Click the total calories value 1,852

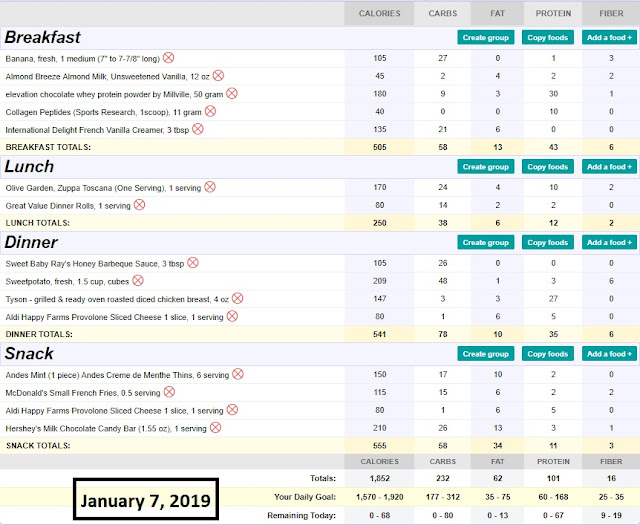pyautogui.click(x=380, y=478)
